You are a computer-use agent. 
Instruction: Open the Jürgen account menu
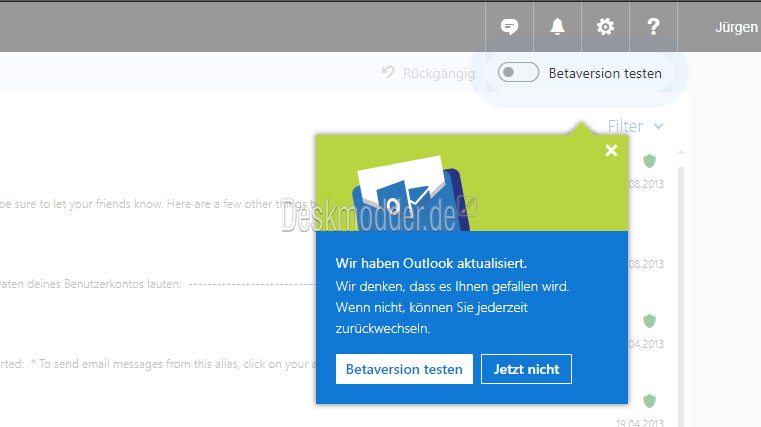click(736, 27)
